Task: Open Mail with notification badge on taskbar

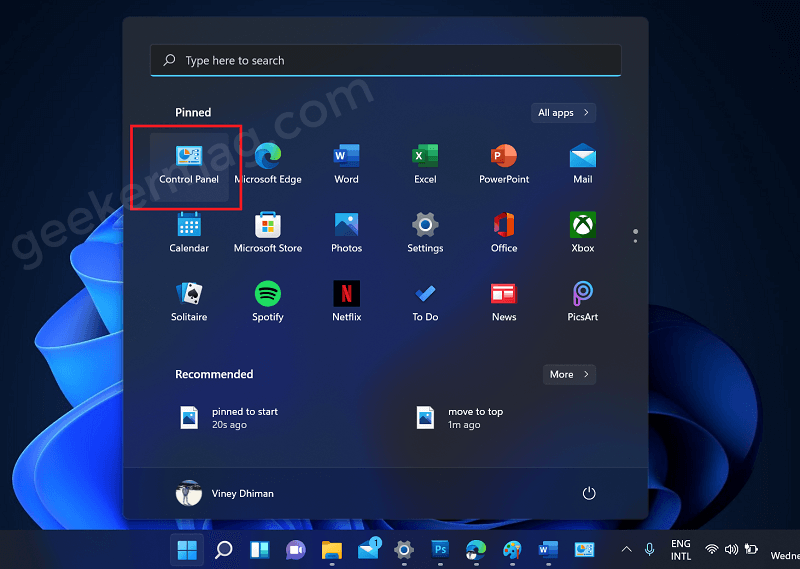Action: tap(369, 549)
